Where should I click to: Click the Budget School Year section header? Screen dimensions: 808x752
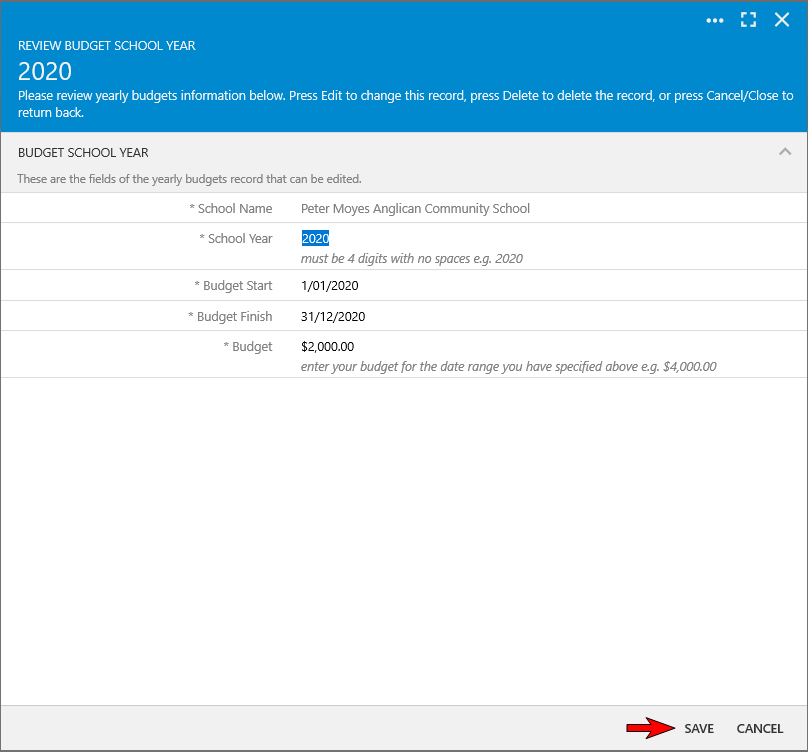[84, 153]
